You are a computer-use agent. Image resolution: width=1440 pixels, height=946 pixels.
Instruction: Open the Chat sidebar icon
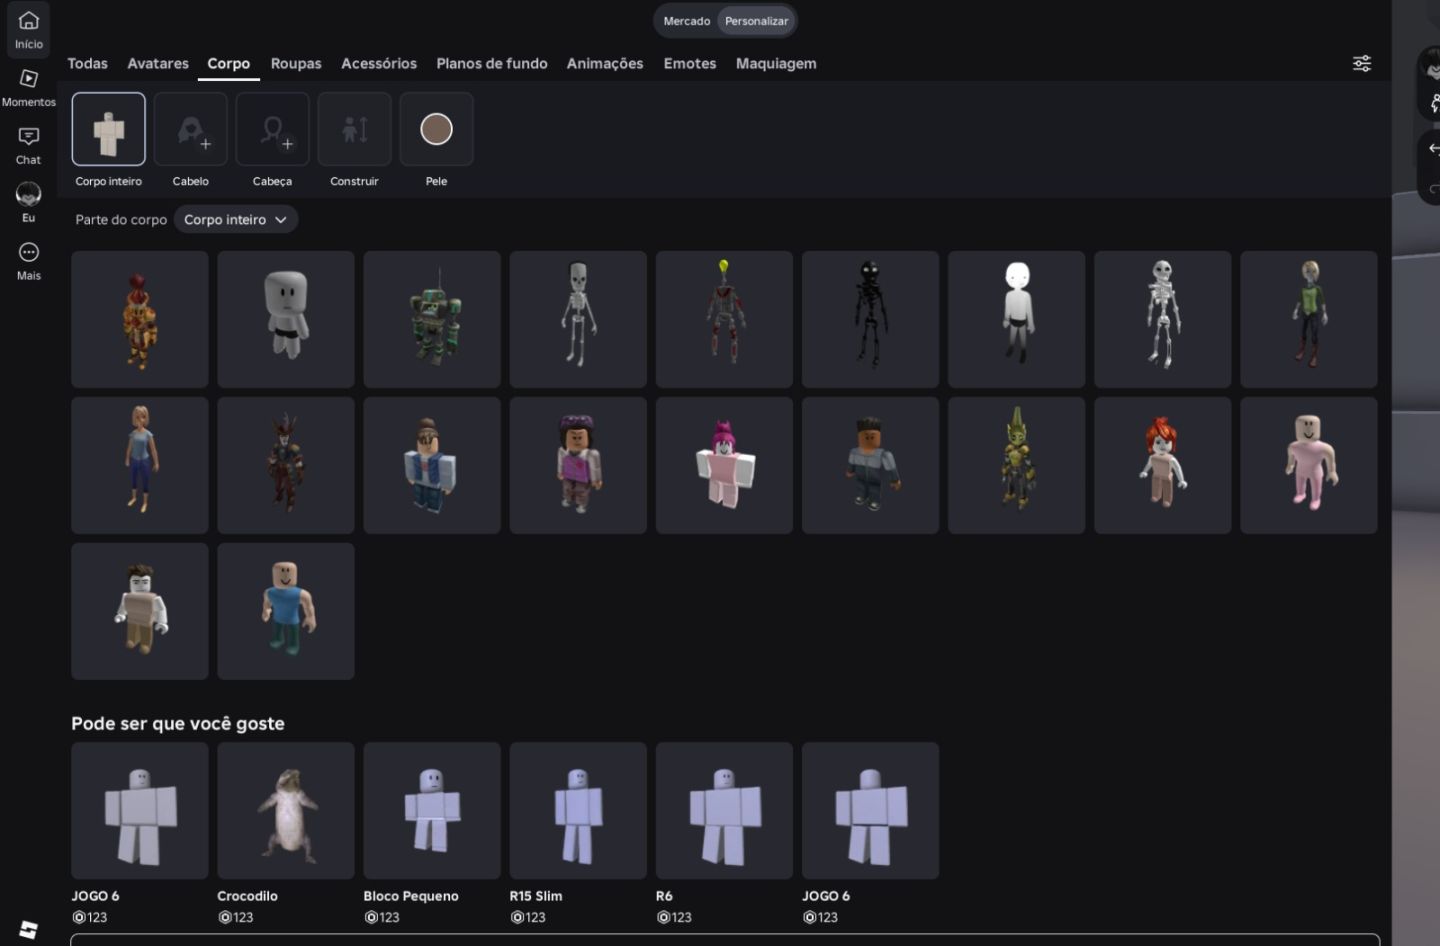click(28, 137)
